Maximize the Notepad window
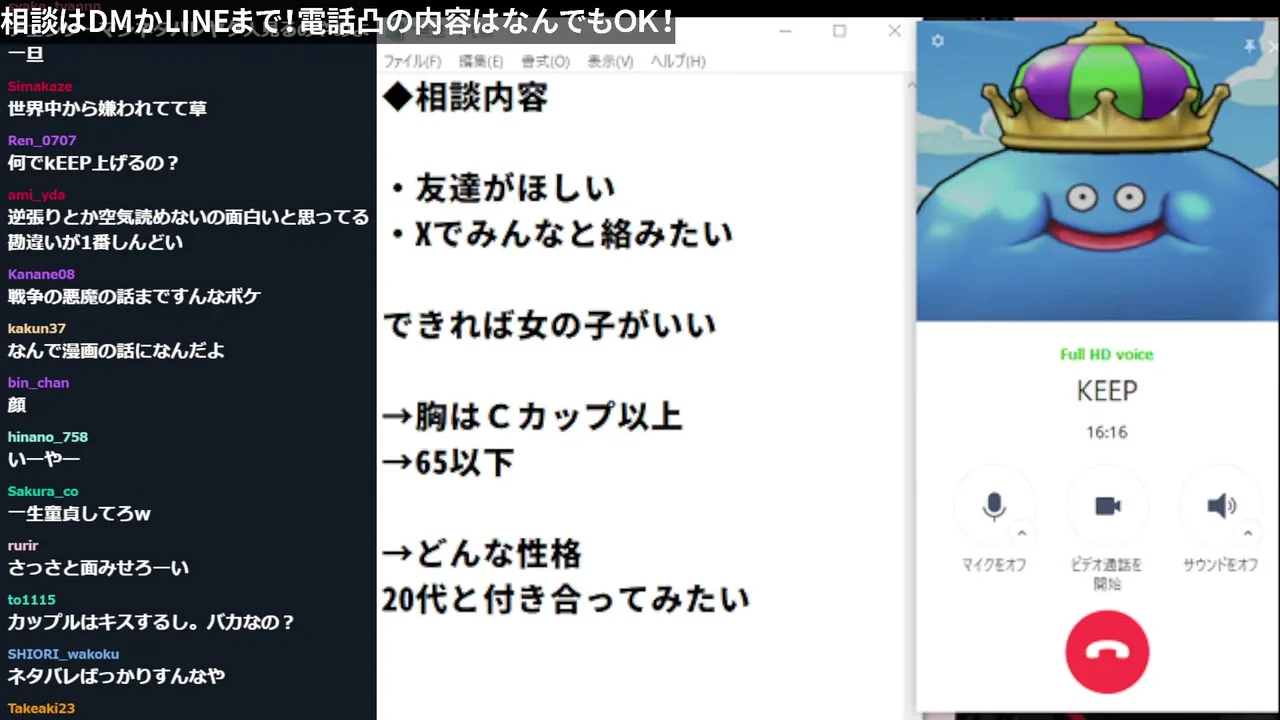This screenshot has height=720, width=1280. pyautogui.click(x=839, y=31)
